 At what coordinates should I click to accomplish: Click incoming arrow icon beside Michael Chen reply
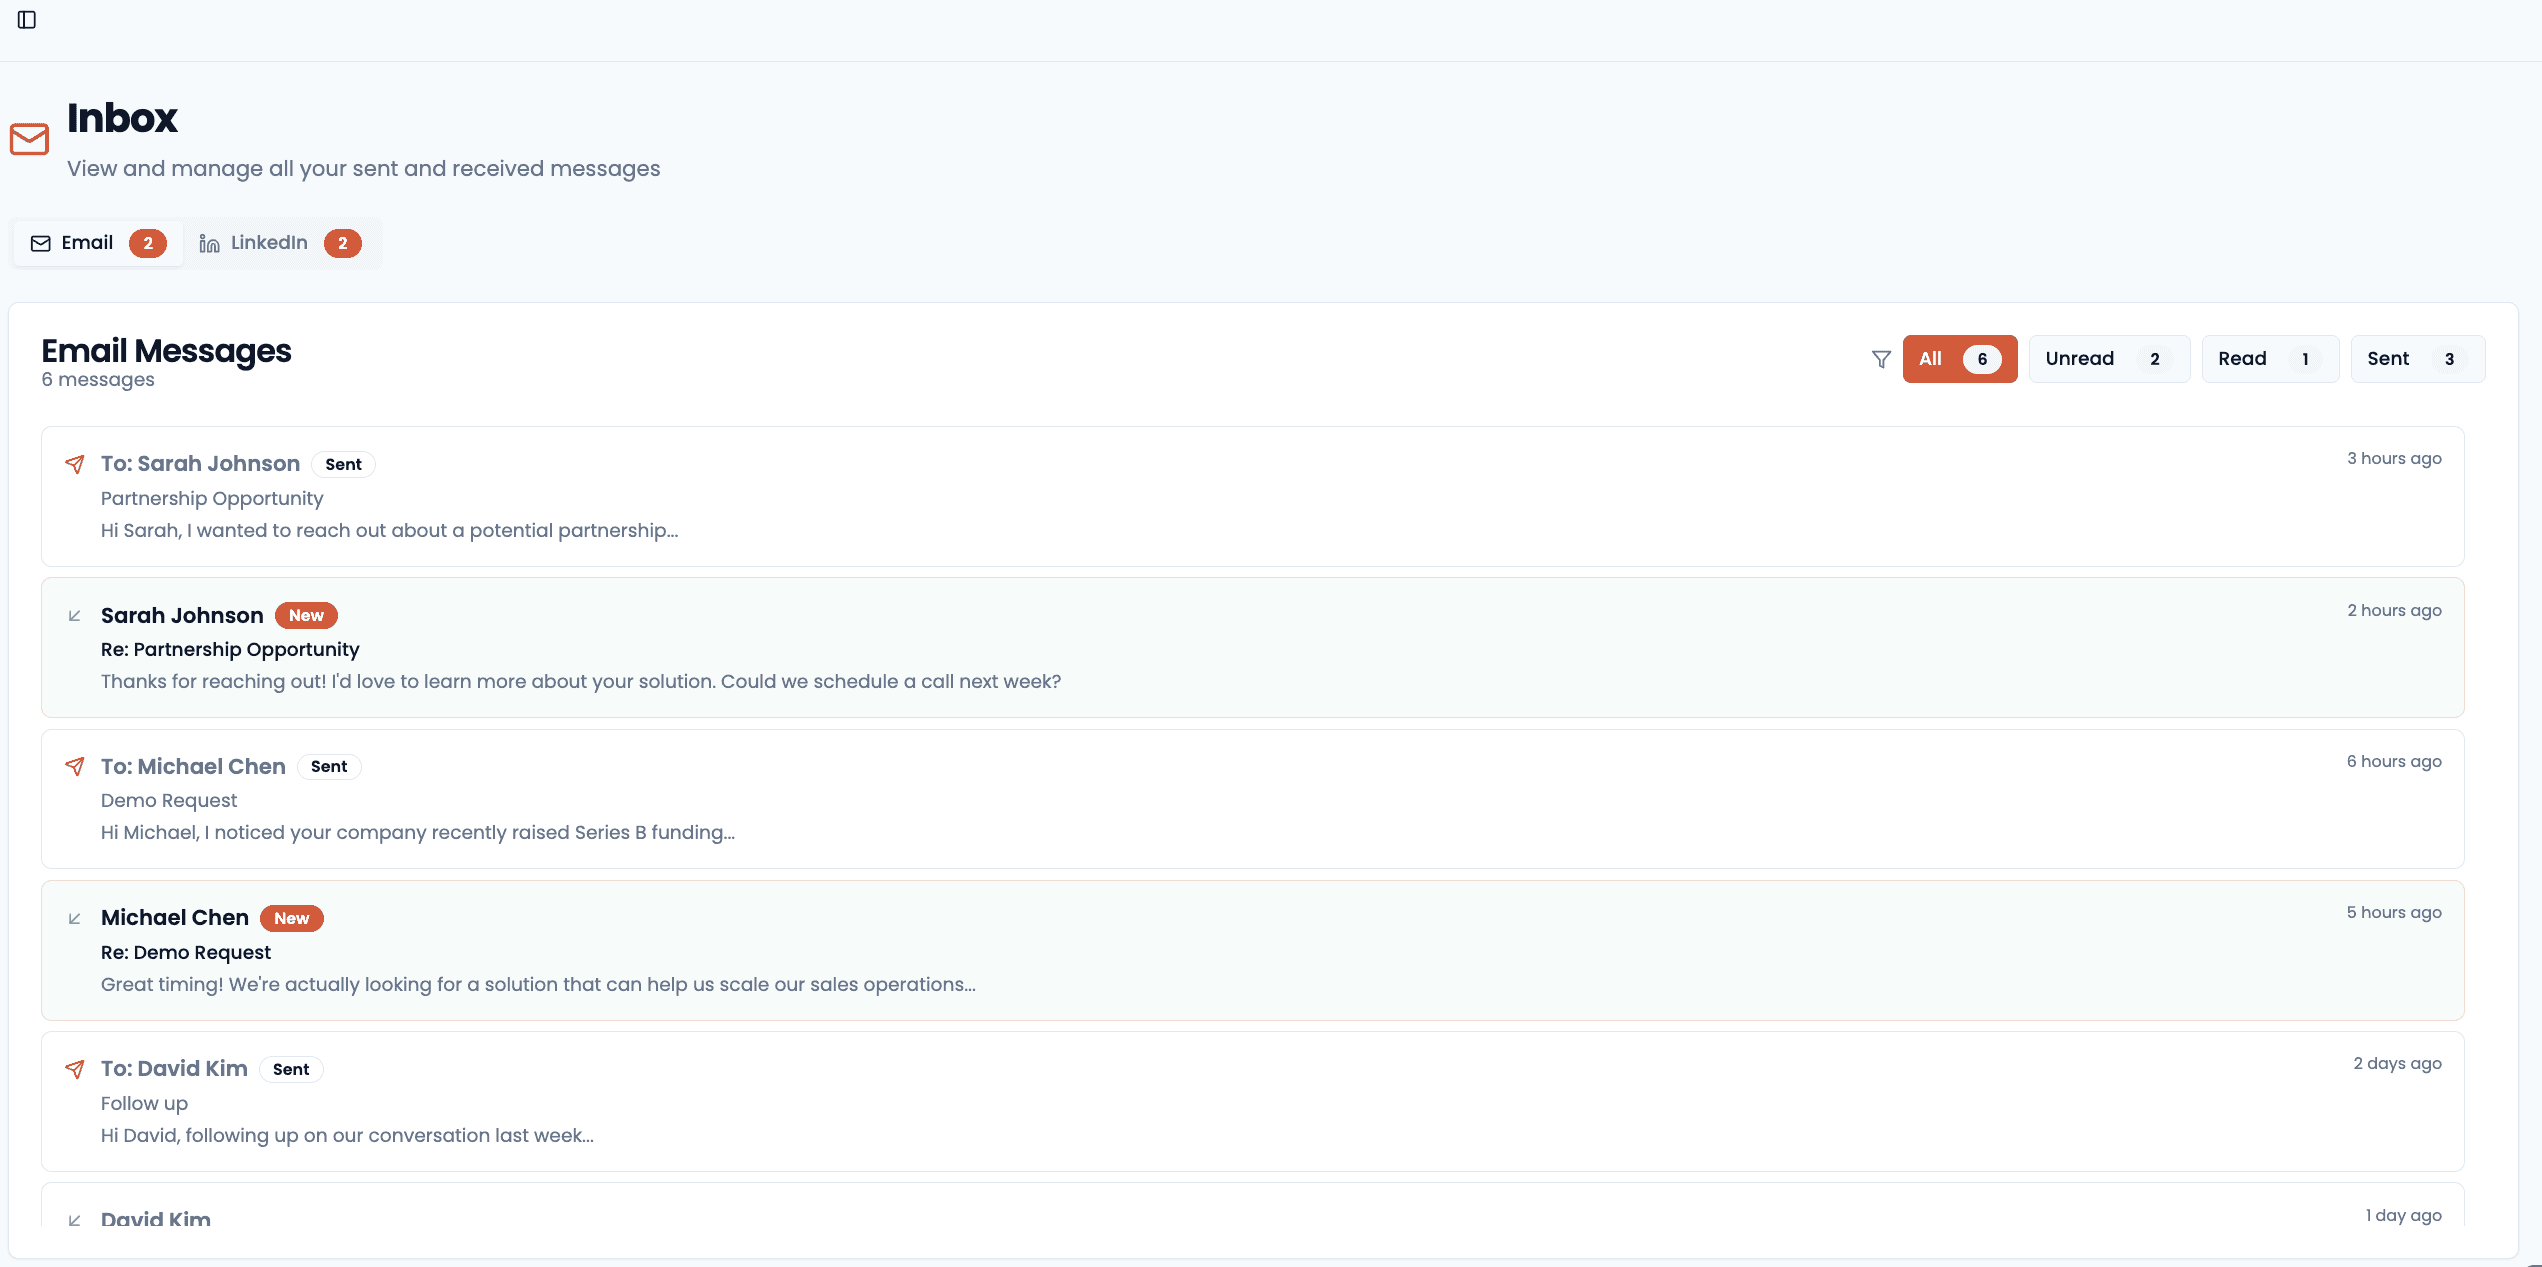(x=74, y=919)
